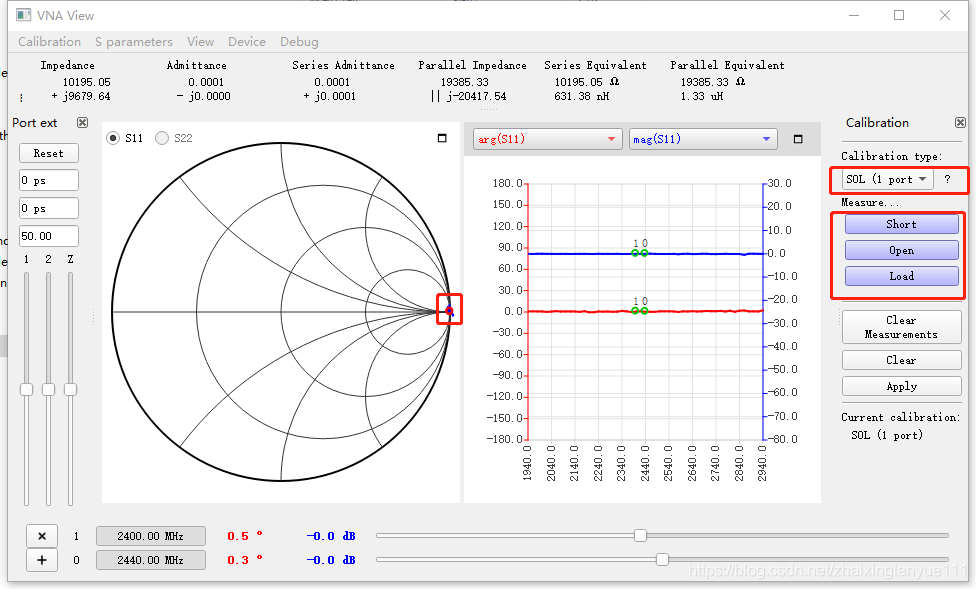The width and height of the screenshot is (976, 589).
Task: Open the View menu
Action: point(200,42)
